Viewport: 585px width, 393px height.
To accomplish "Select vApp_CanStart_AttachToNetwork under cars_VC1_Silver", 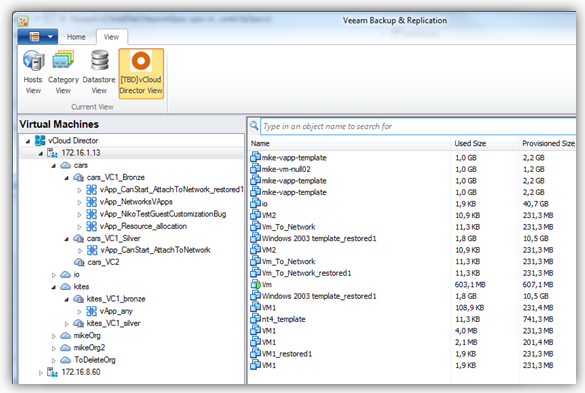I will (156, 250).
